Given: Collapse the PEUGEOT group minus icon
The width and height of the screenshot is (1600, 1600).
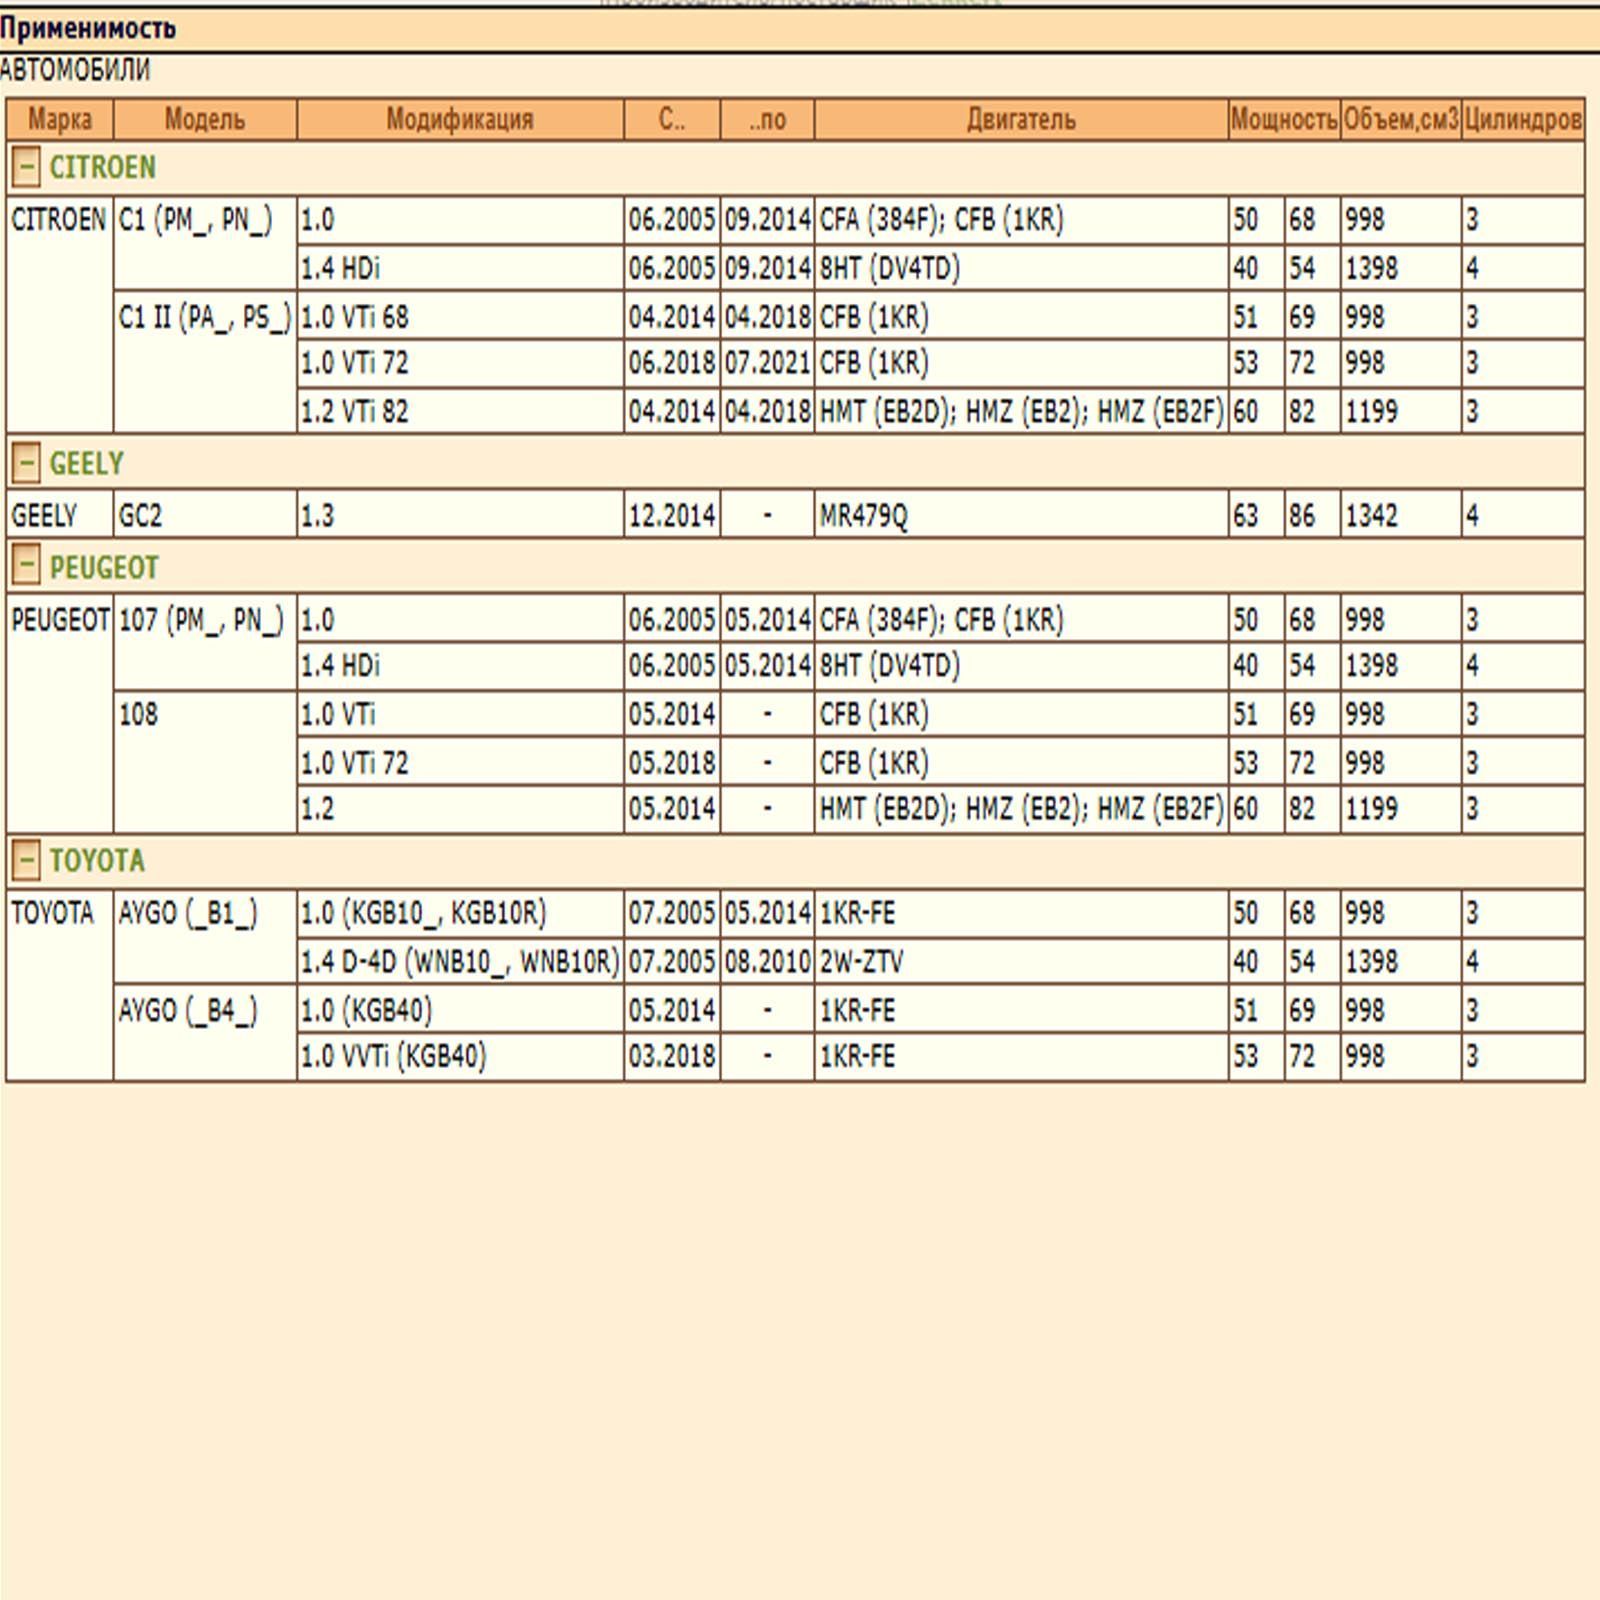Looking at the screenshot, I should (26, 567).
